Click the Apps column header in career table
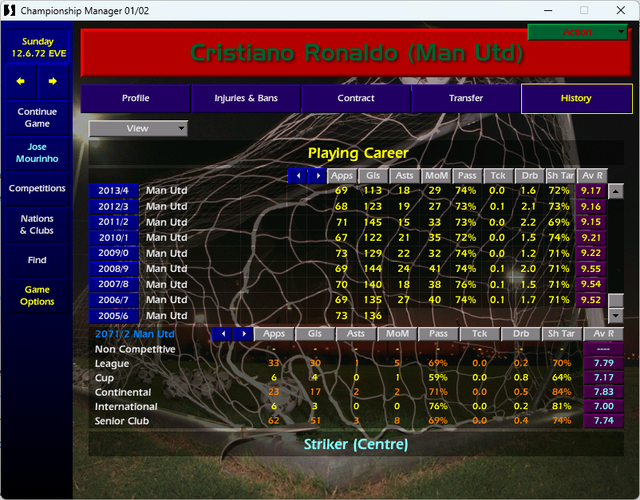640x500 pixels. coord(342,176)
